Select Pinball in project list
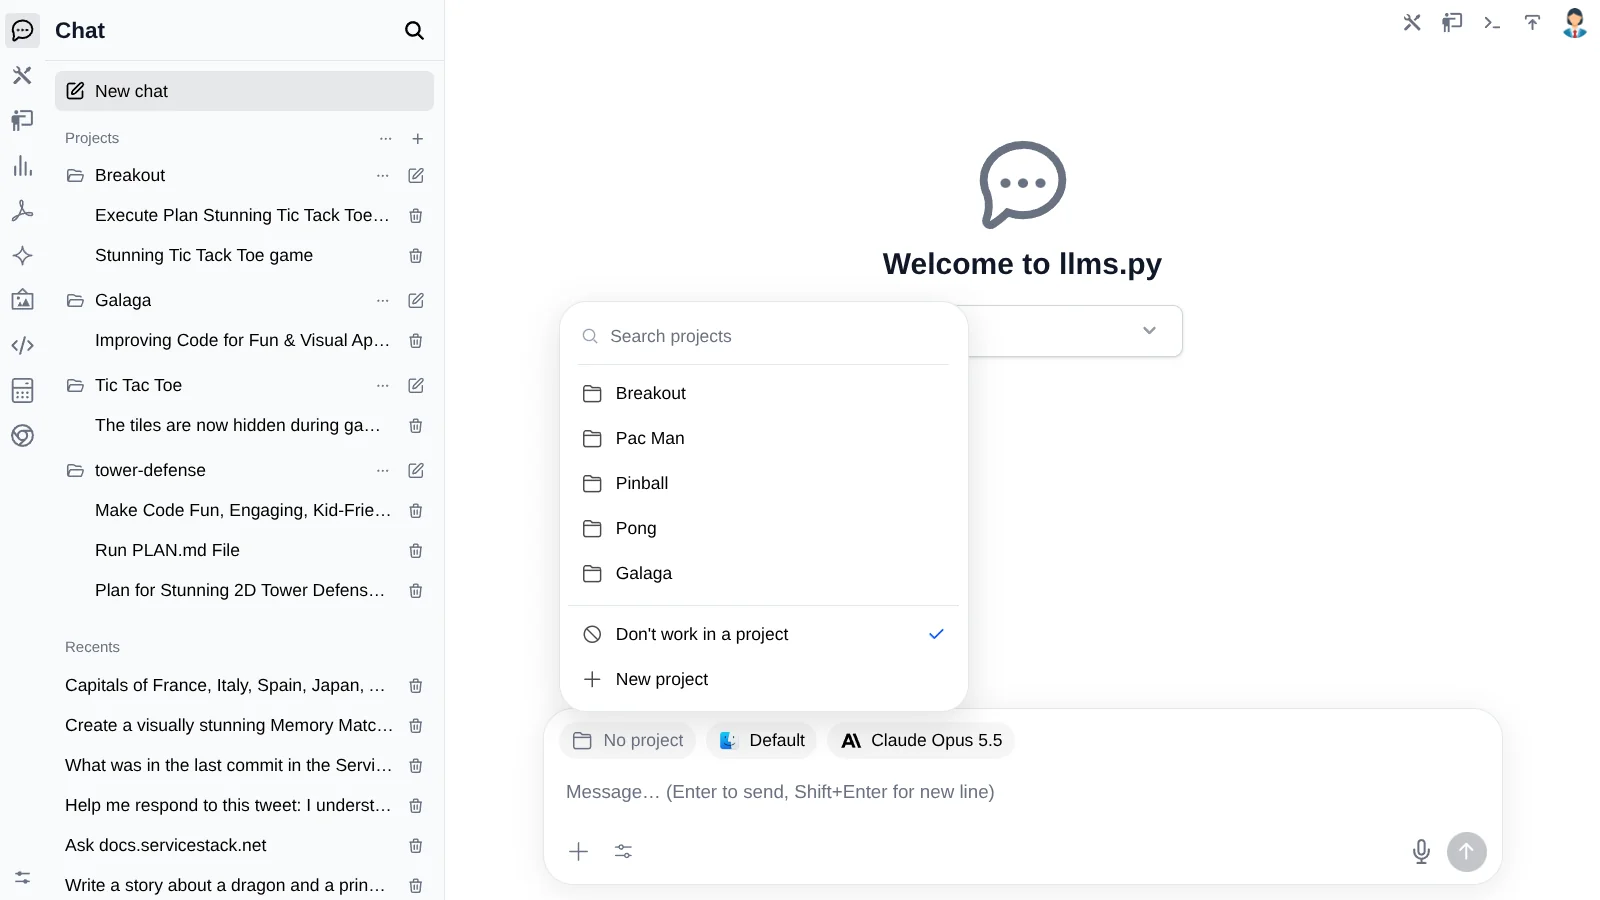The height and width of the screenshot is (900, 1600). 764,483
